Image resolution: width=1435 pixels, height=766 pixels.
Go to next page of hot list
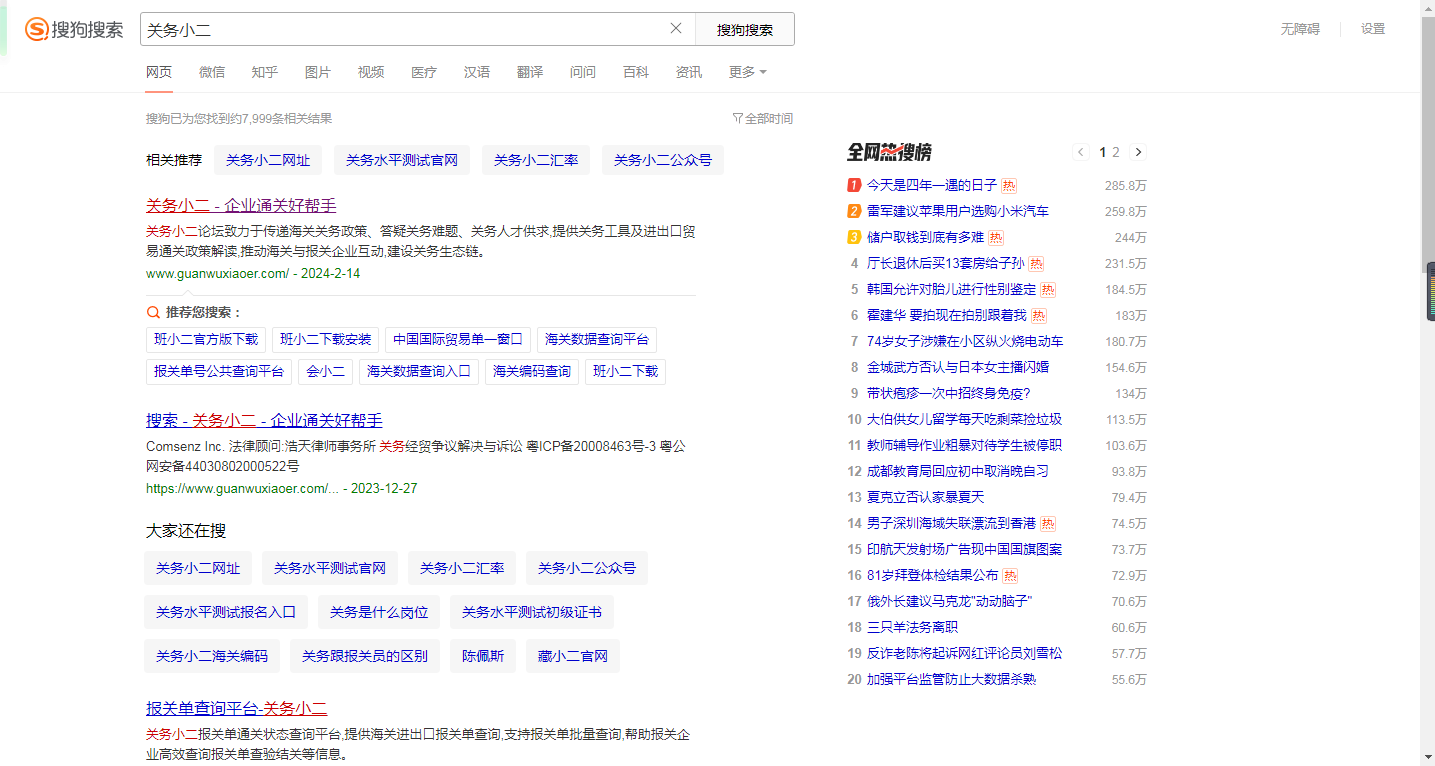point(1138,152)
